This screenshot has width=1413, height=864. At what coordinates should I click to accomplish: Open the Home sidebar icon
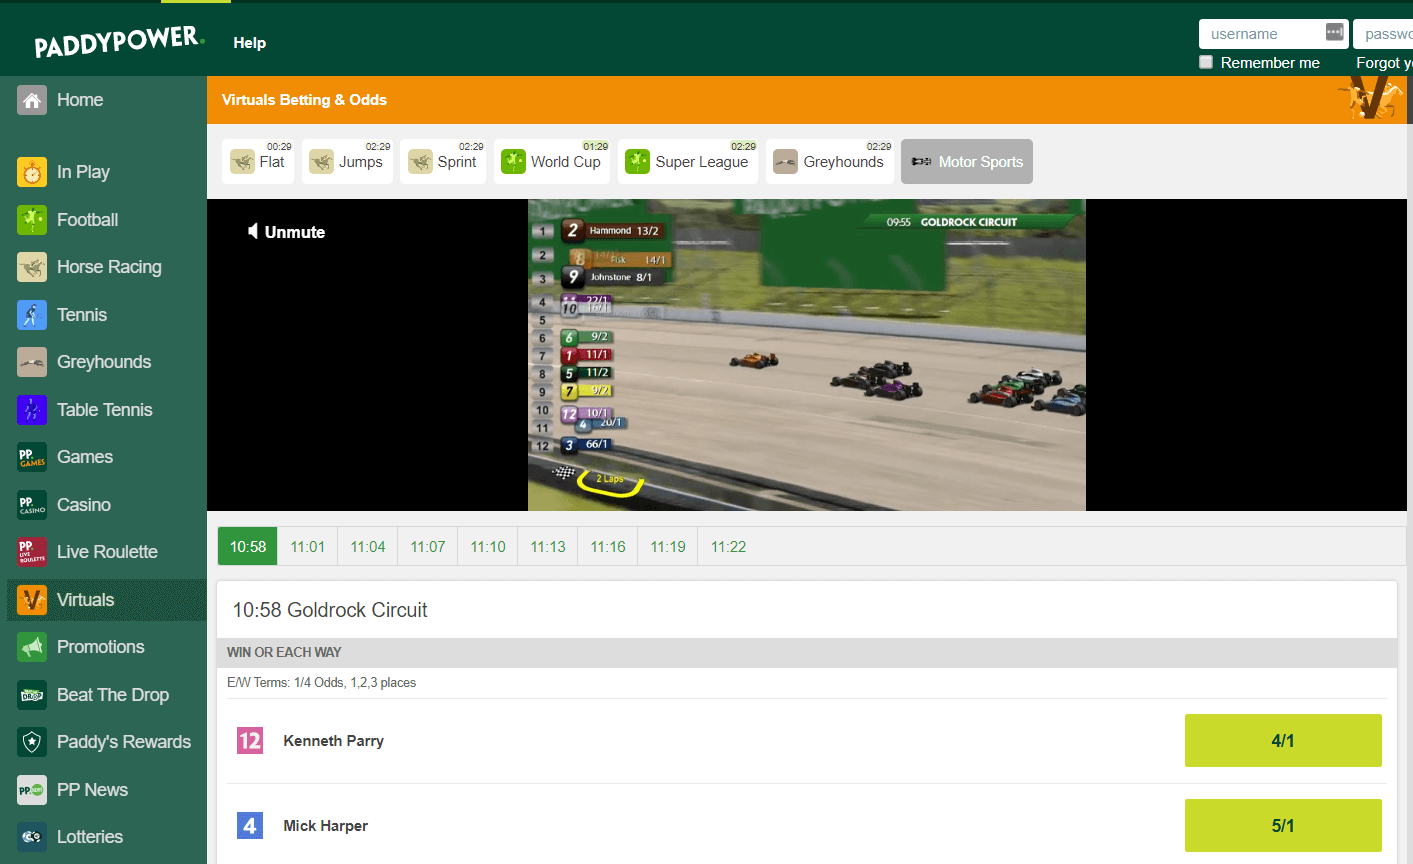pos(32,100)
